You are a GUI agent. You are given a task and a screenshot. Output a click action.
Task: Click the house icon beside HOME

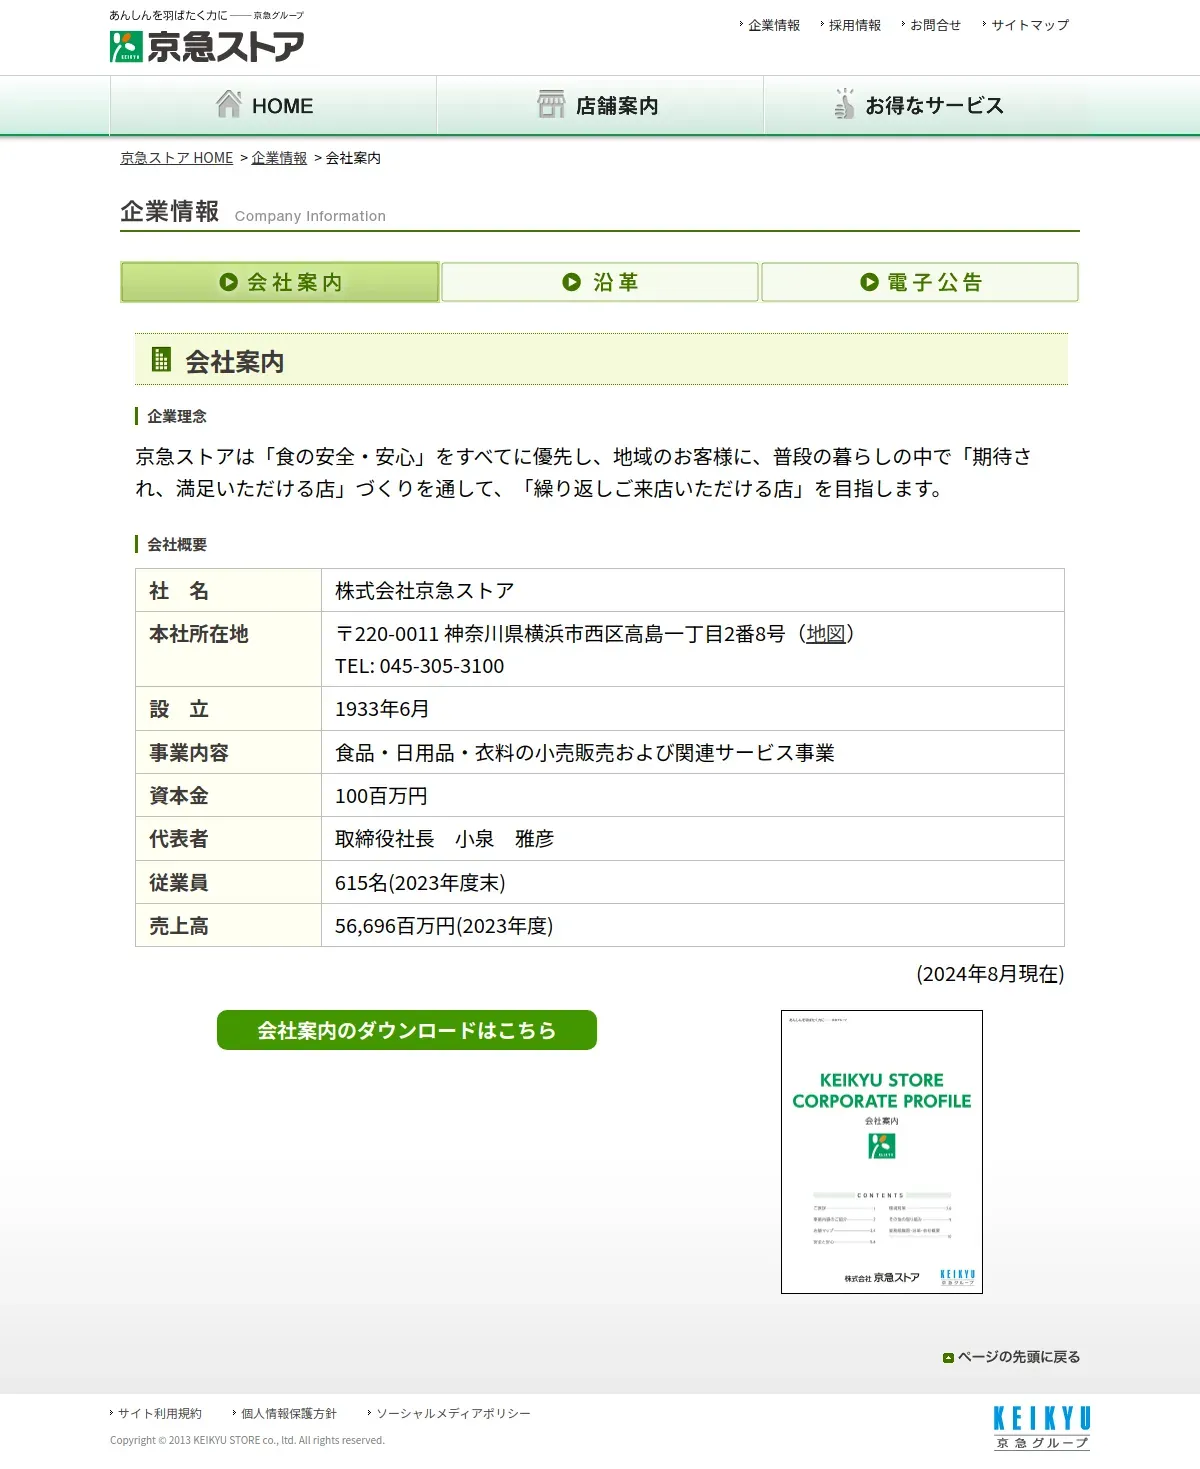coord(229,104)
